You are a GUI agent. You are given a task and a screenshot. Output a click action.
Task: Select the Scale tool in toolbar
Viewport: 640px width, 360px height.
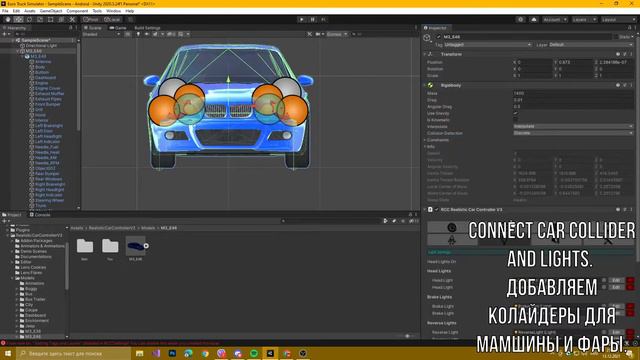click(x=40, y=19)
